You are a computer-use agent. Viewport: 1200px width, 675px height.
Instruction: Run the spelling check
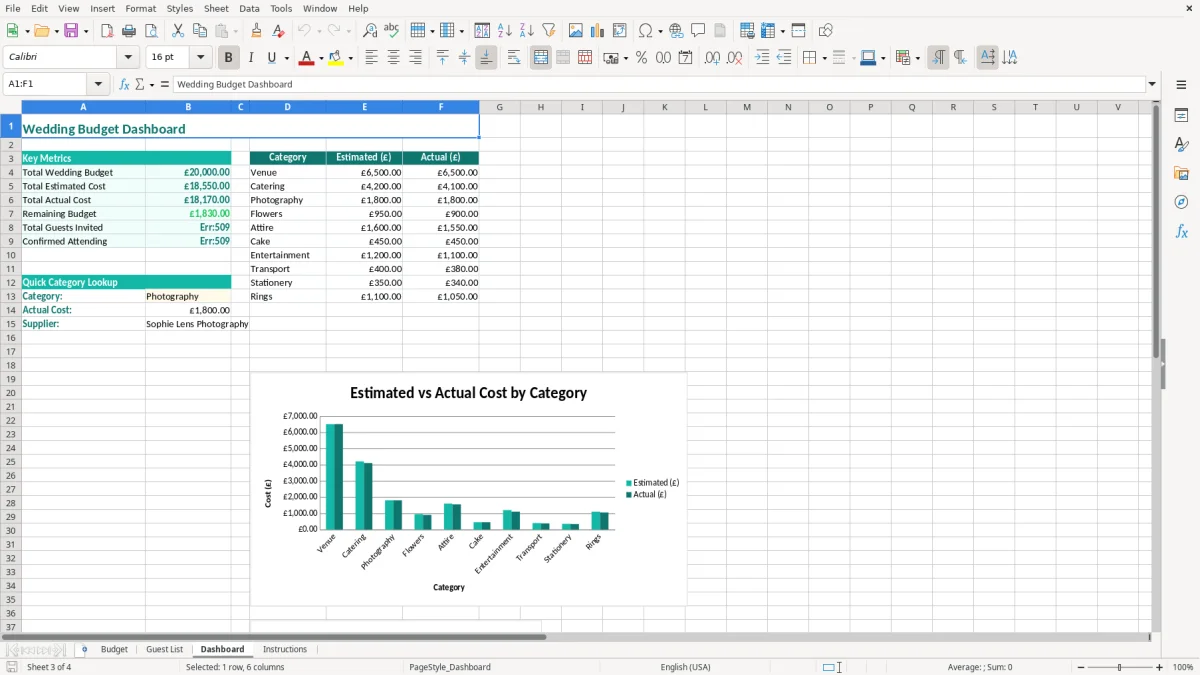392,30
